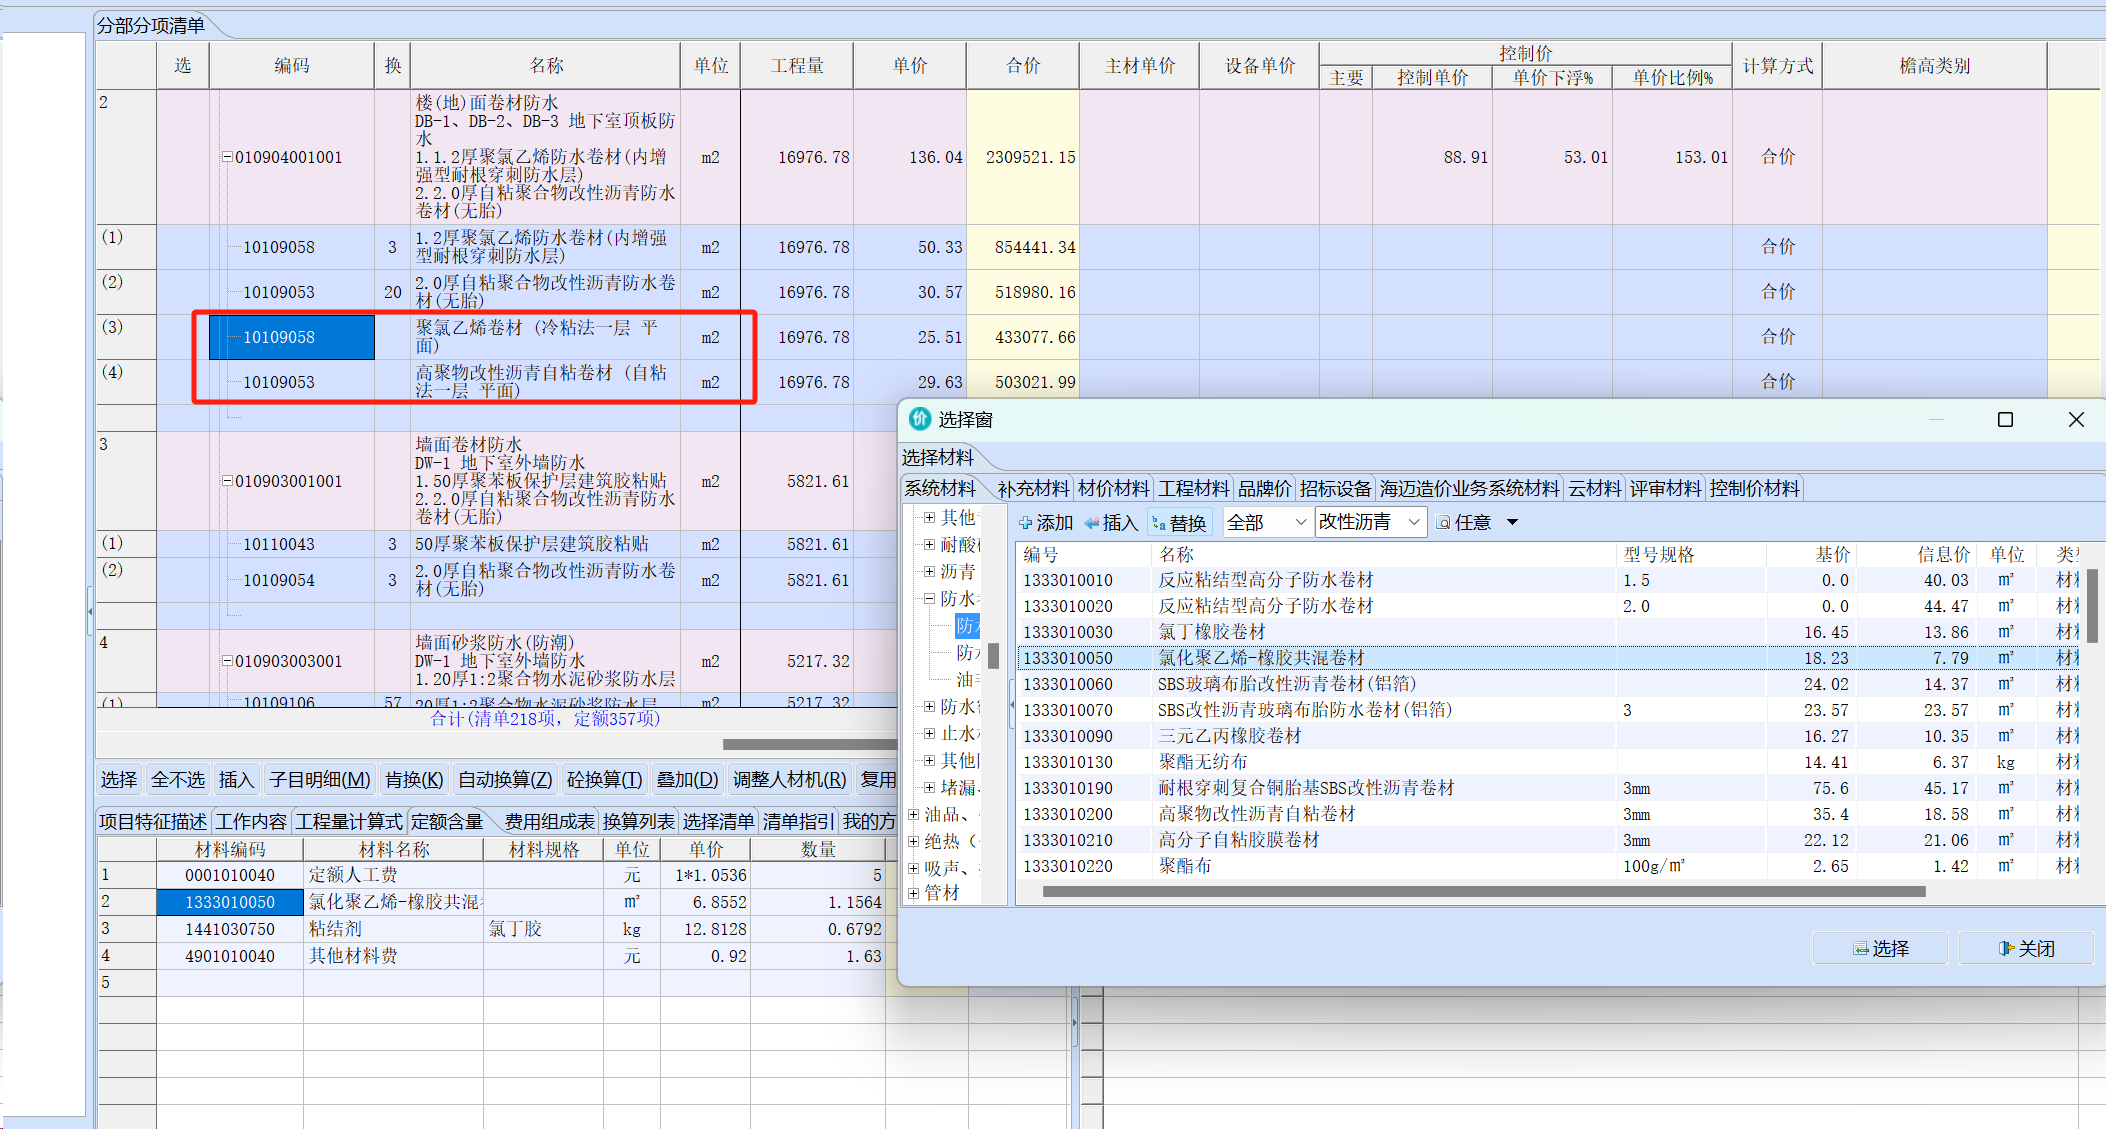Image resolution: width=2106 pixels, height=1129 pixels.
Task: Collapse item 010903001001 in the list
Action: [x=227, y=481]
